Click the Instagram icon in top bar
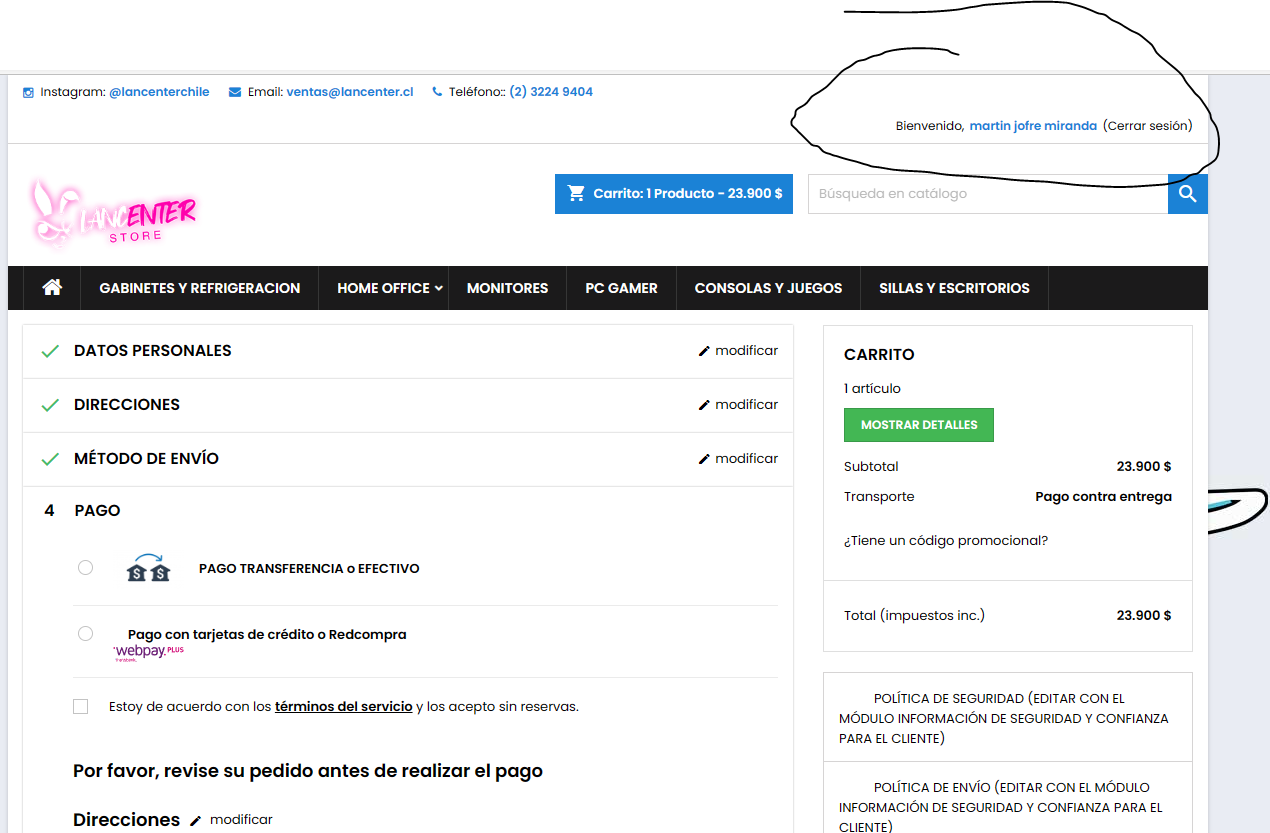Screen dimensions: 1270x833 28,92
